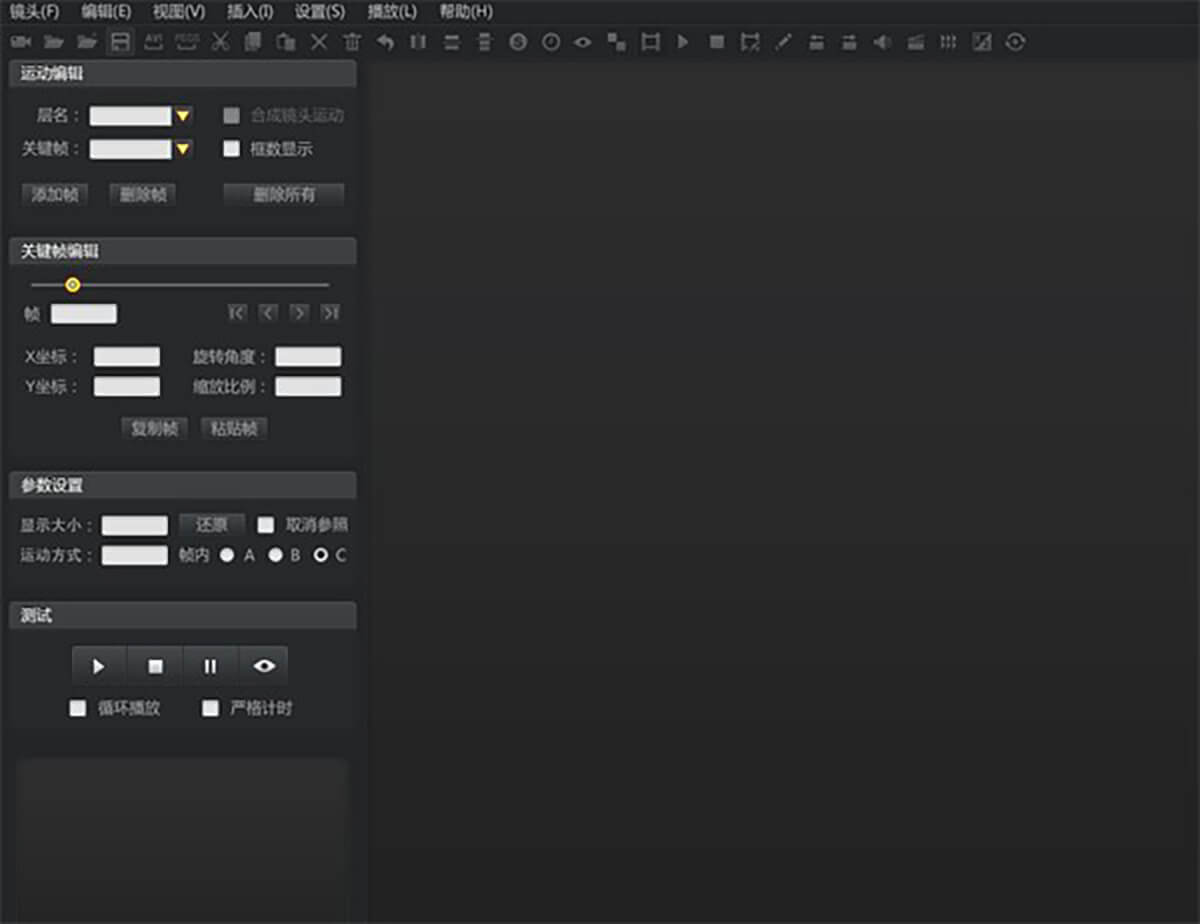The image size is (1200, 924).
Task: Enable 严格计时 checkbox
Action: (x=210, y=708)
